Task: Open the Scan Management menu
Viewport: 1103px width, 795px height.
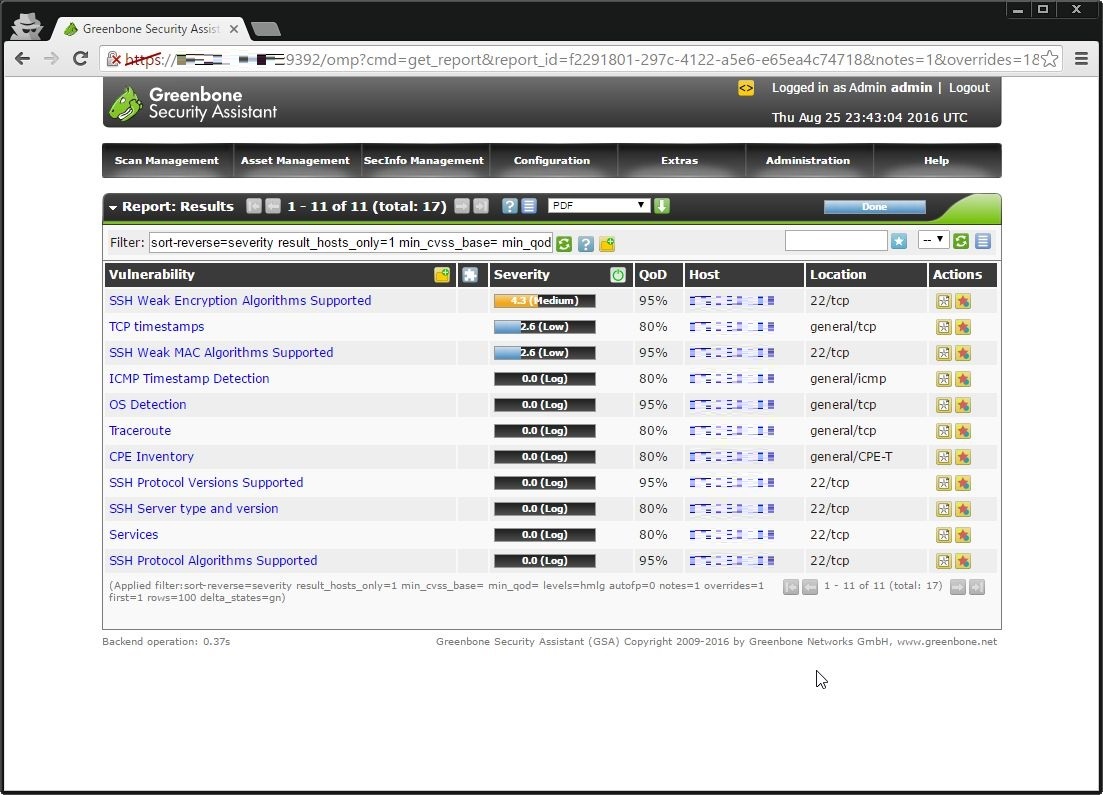Action: click(x=166, y=160)
